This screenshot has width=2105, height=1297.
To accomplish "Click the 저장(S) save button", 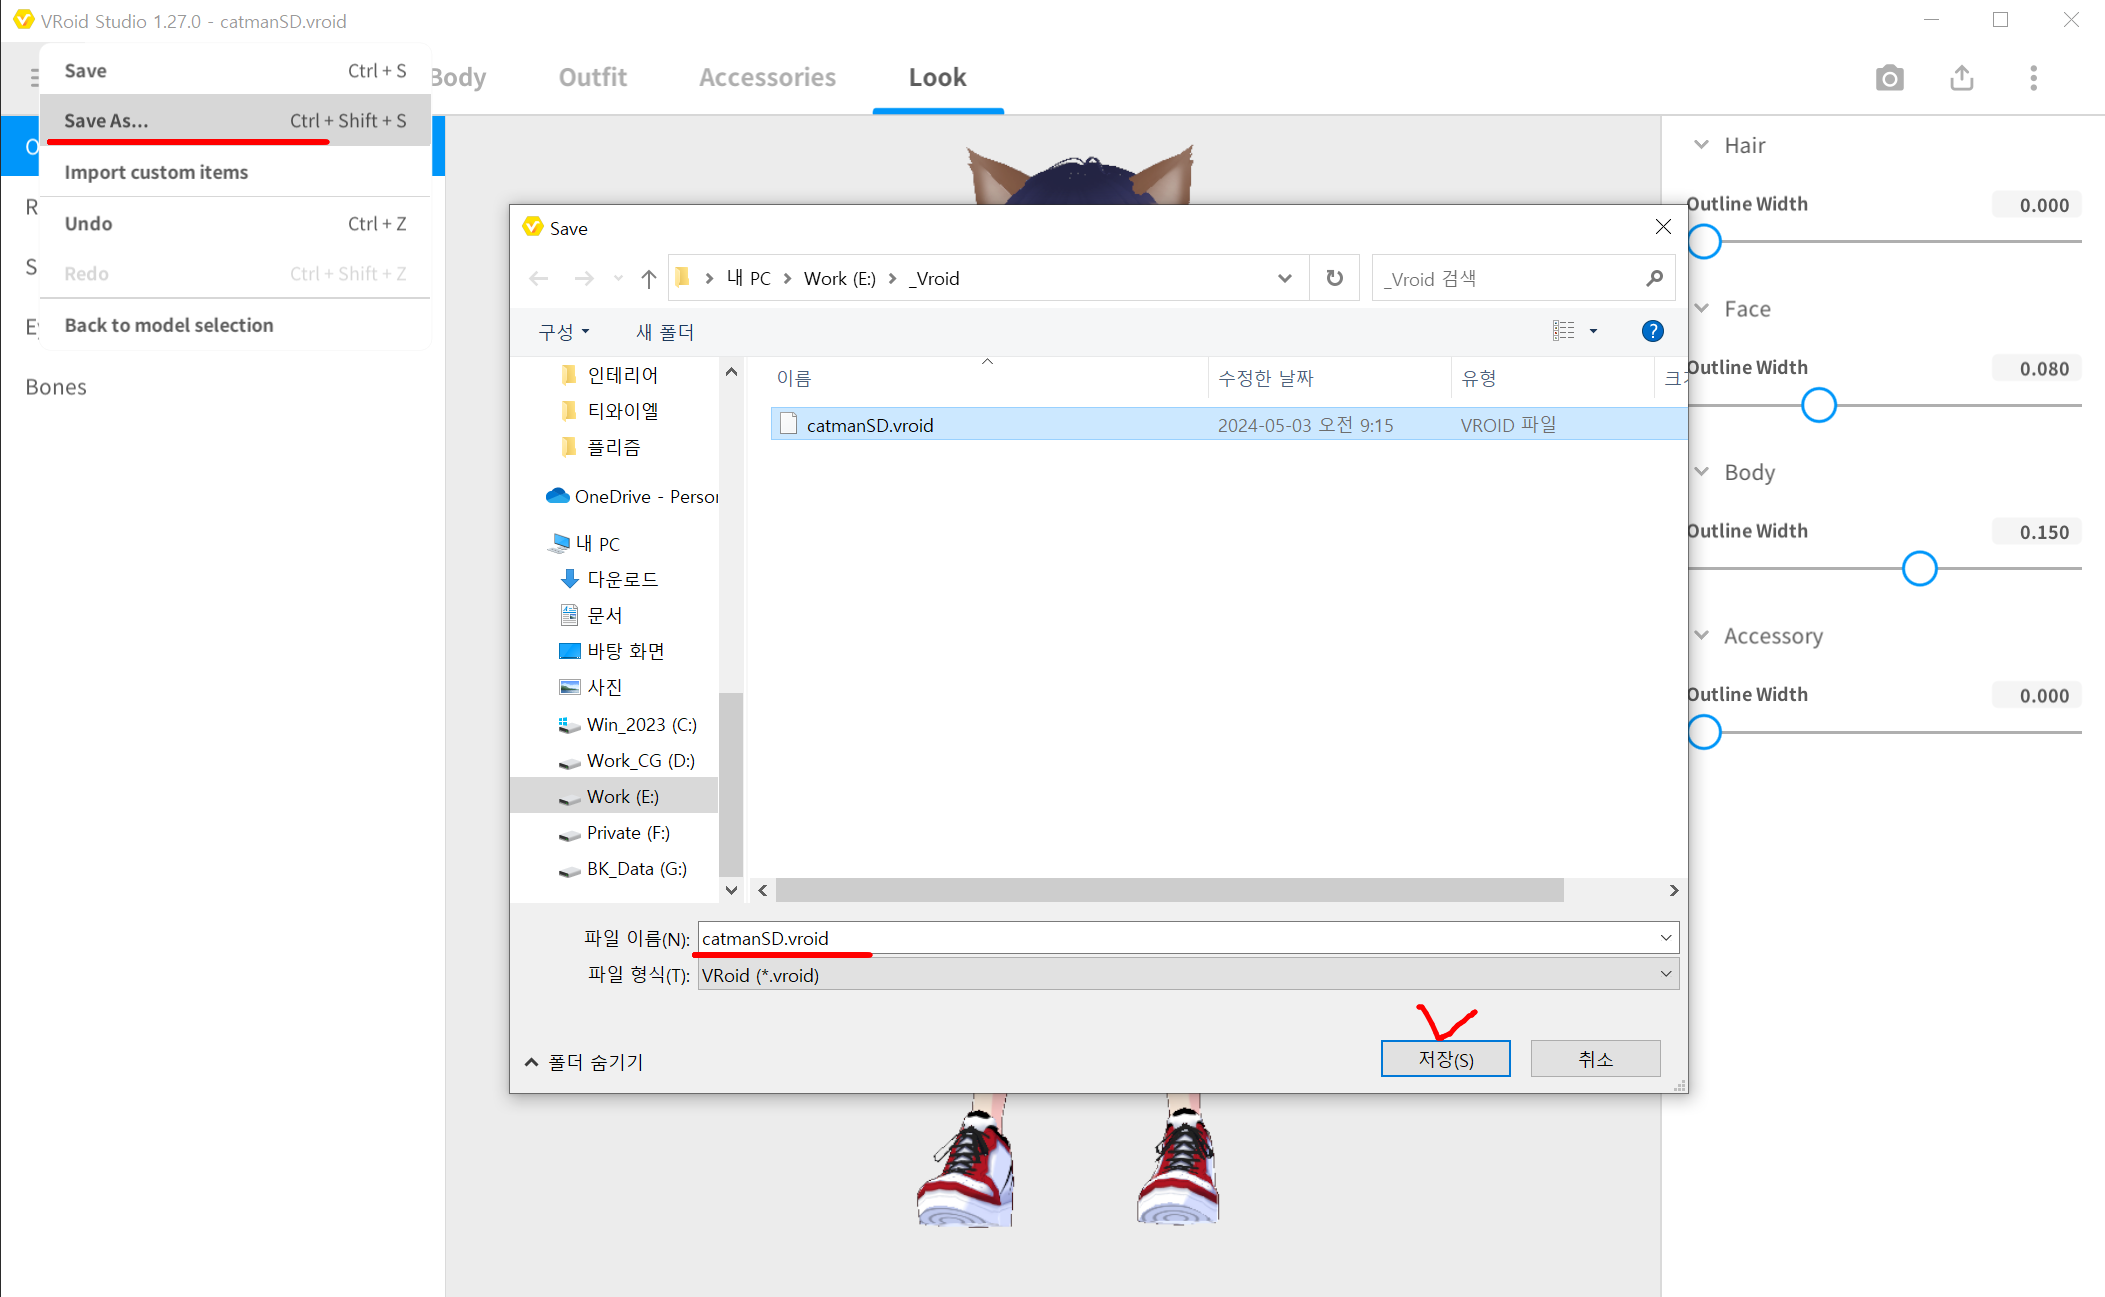I will (1445, 1059).
